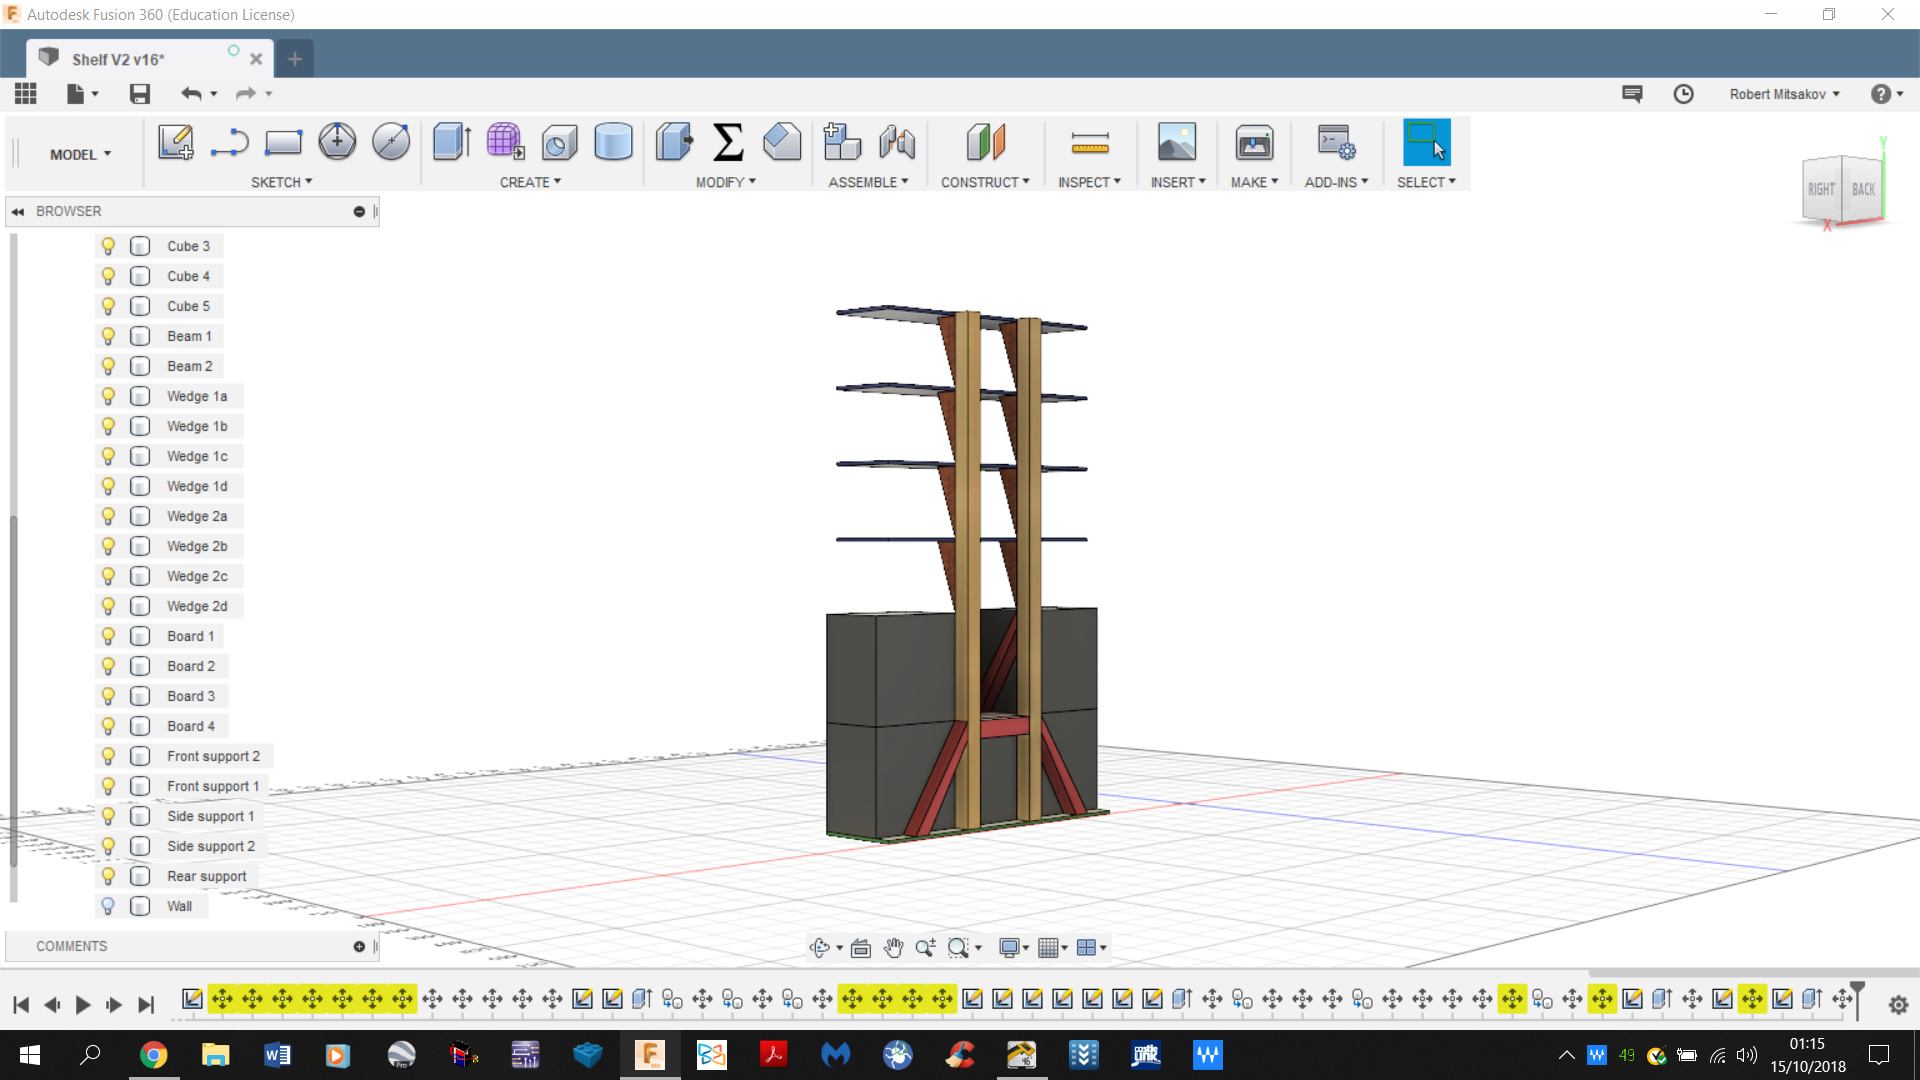Select the New Component assemble tool
This screenshot has width=1920, height=1080.
[x=842, y=142]
